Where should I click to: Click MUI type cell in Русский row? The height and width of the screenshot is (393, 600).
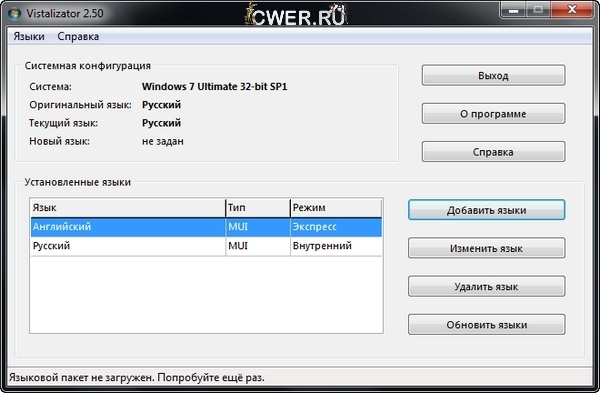pyautogui.click(x=258, y=246)
